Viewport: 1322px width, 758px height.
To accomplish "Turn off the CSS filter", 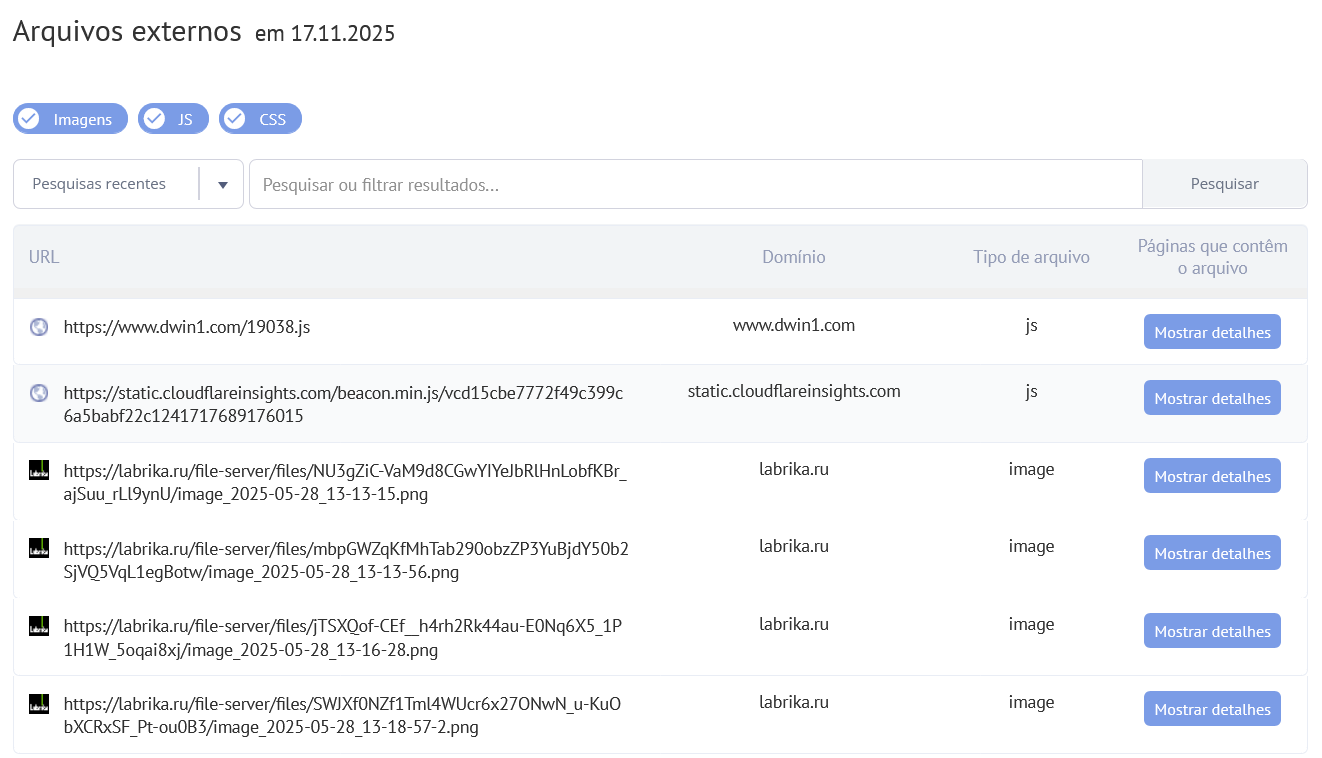I will pyautogui.click(x=260, y=118).
